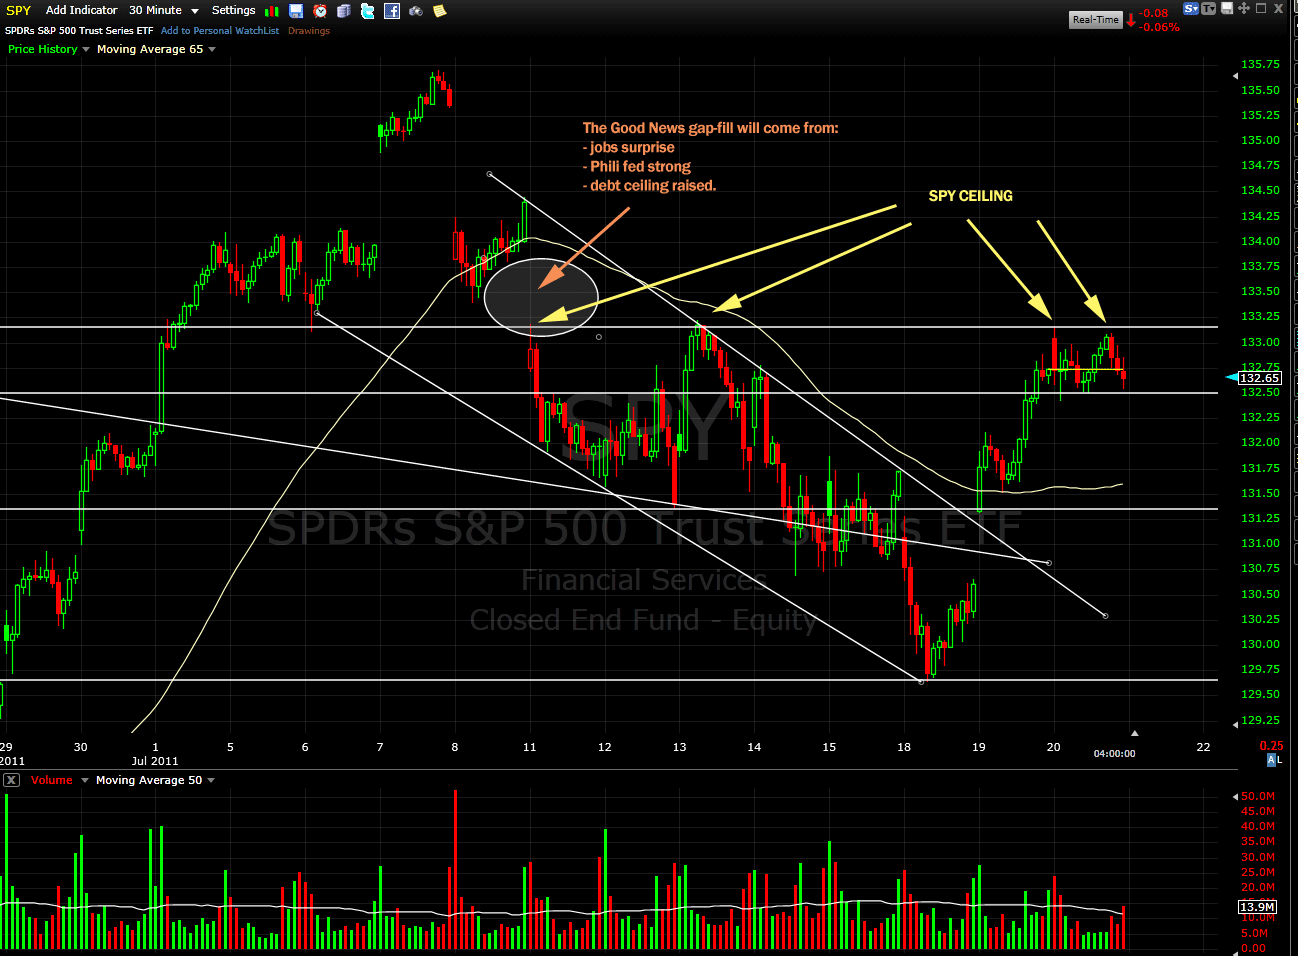This screenshot has width=1298, height=956.
Task: Expand the Volume dropdown arrow
Action: [85, 780]
